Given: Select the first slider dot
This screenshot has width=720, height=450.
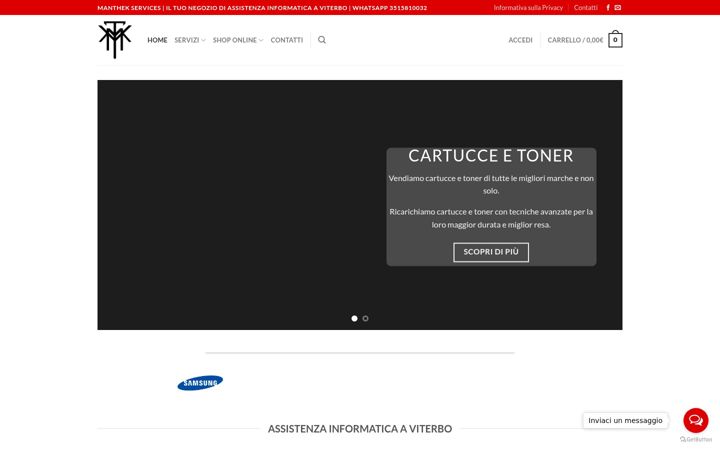Looking at the screenshot, I should 354,318.
